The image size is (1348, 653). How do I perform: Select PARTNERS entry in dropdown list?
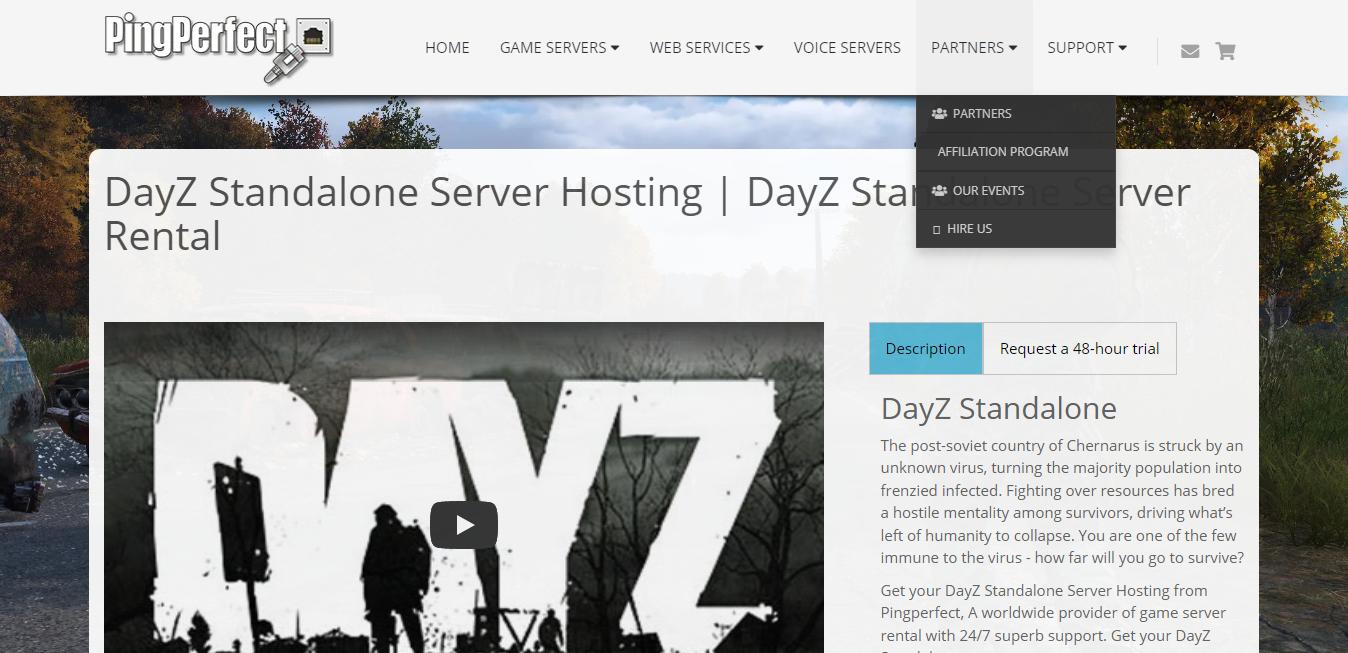[1015, 114]
